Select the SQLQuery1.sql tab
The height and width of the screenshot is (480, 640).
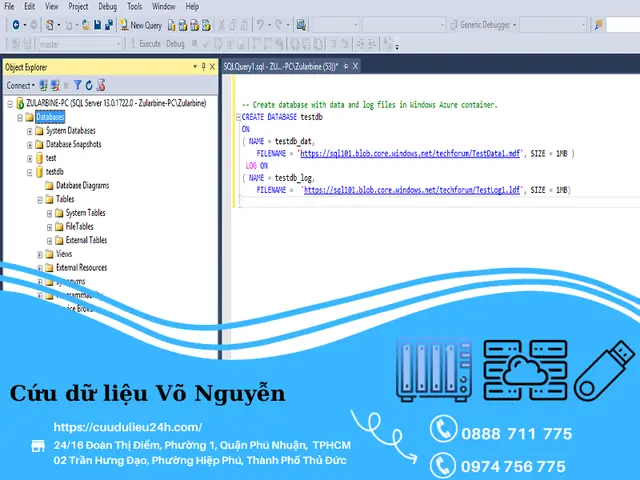[280, 66]
